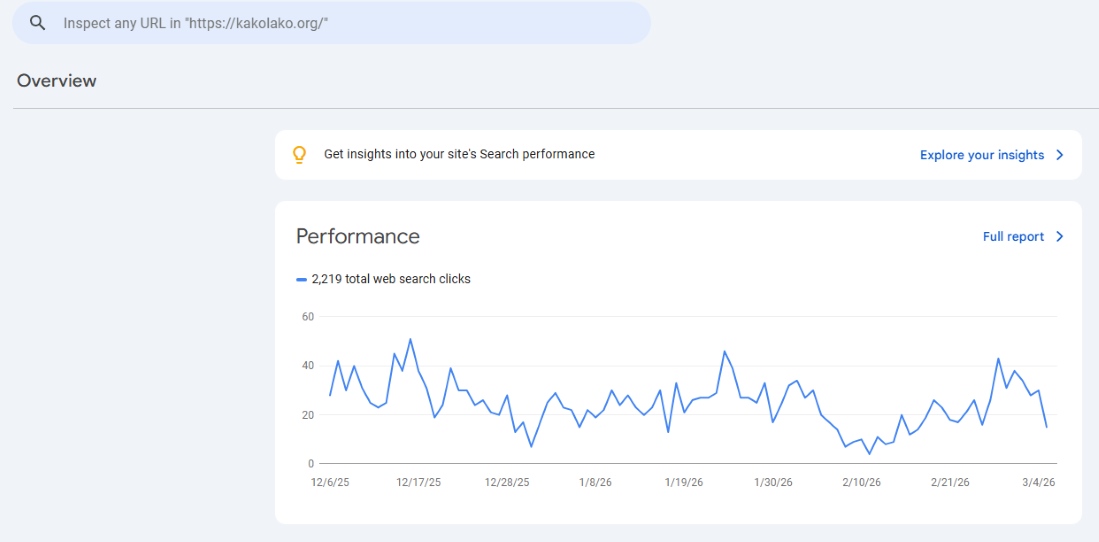Image resolution: width=1099 pixels, height=542 pixels.
Task: Click the 12/6/25 axis date label
Action: pos(329,482)
